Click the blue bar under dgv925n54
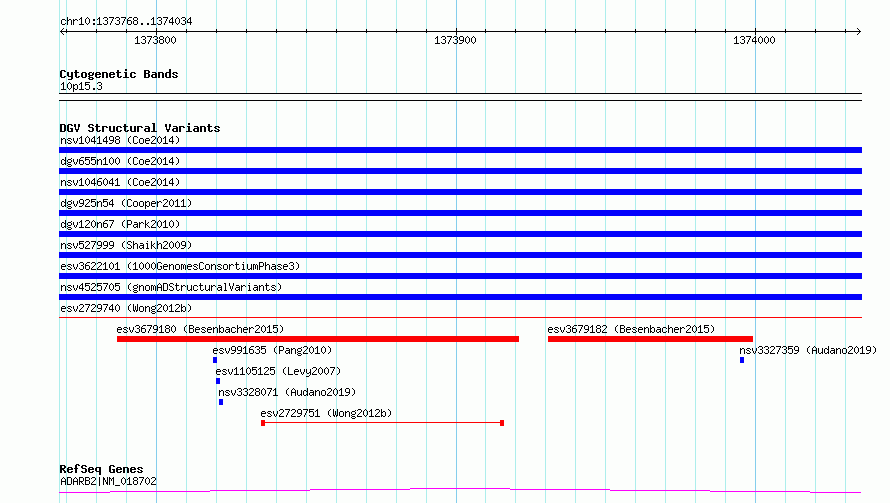The image size is (890, 503). (460, 213)
